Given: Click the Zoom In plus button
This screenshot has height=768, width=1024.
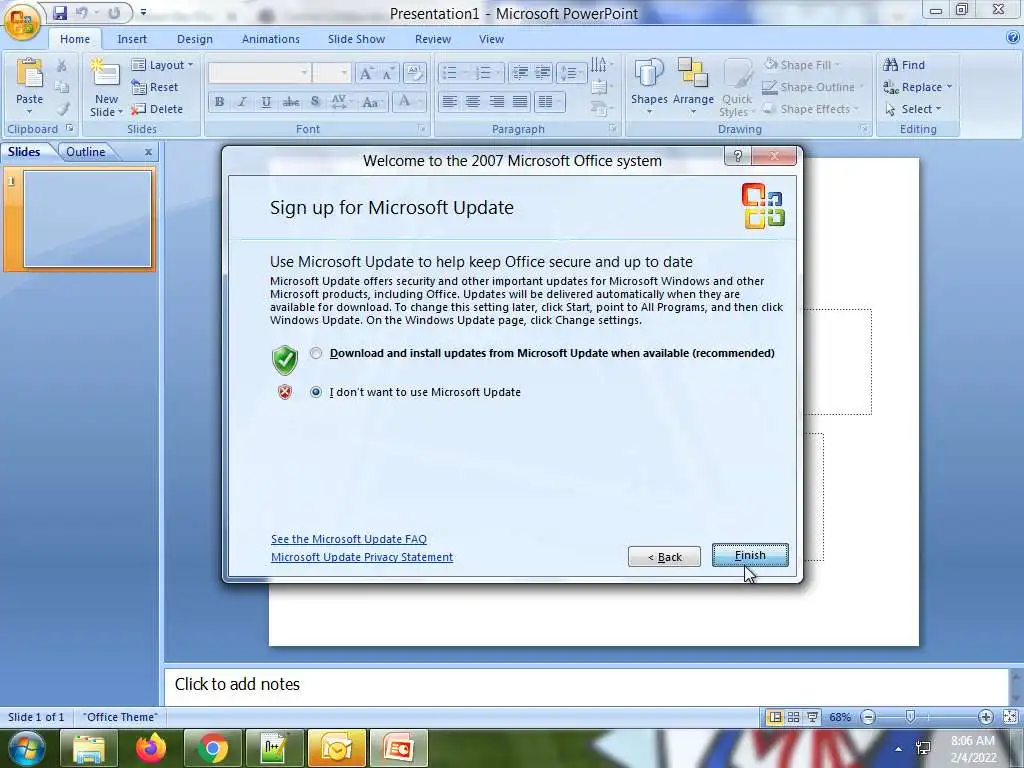Looking at the screenshot, I should tap(986, 717).
